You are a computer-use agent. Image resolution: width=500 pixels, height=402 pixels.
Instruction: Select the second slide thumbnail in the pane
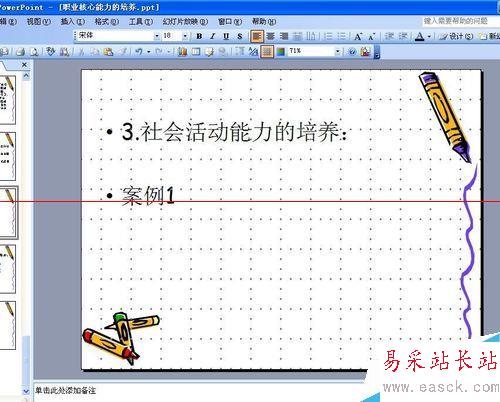7,156
